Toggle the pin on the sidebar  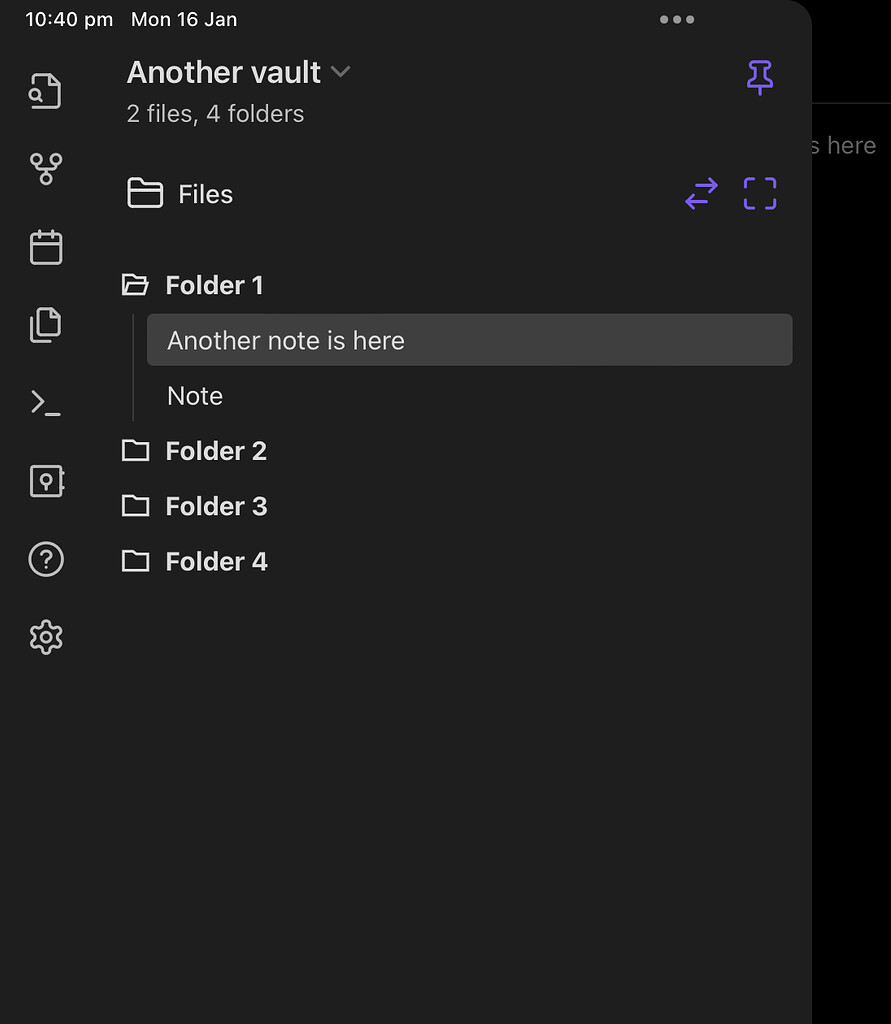pos(760,76)
